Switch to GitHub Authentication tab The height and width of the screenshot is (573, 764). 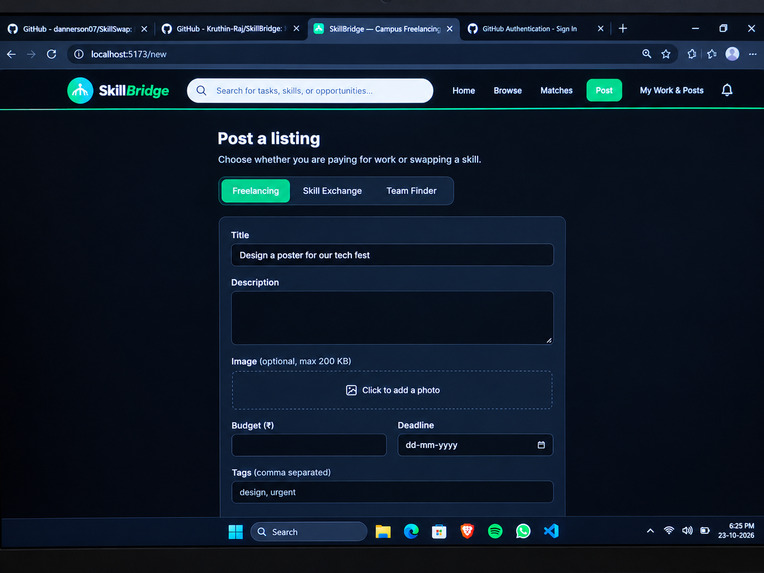[529, 29]
